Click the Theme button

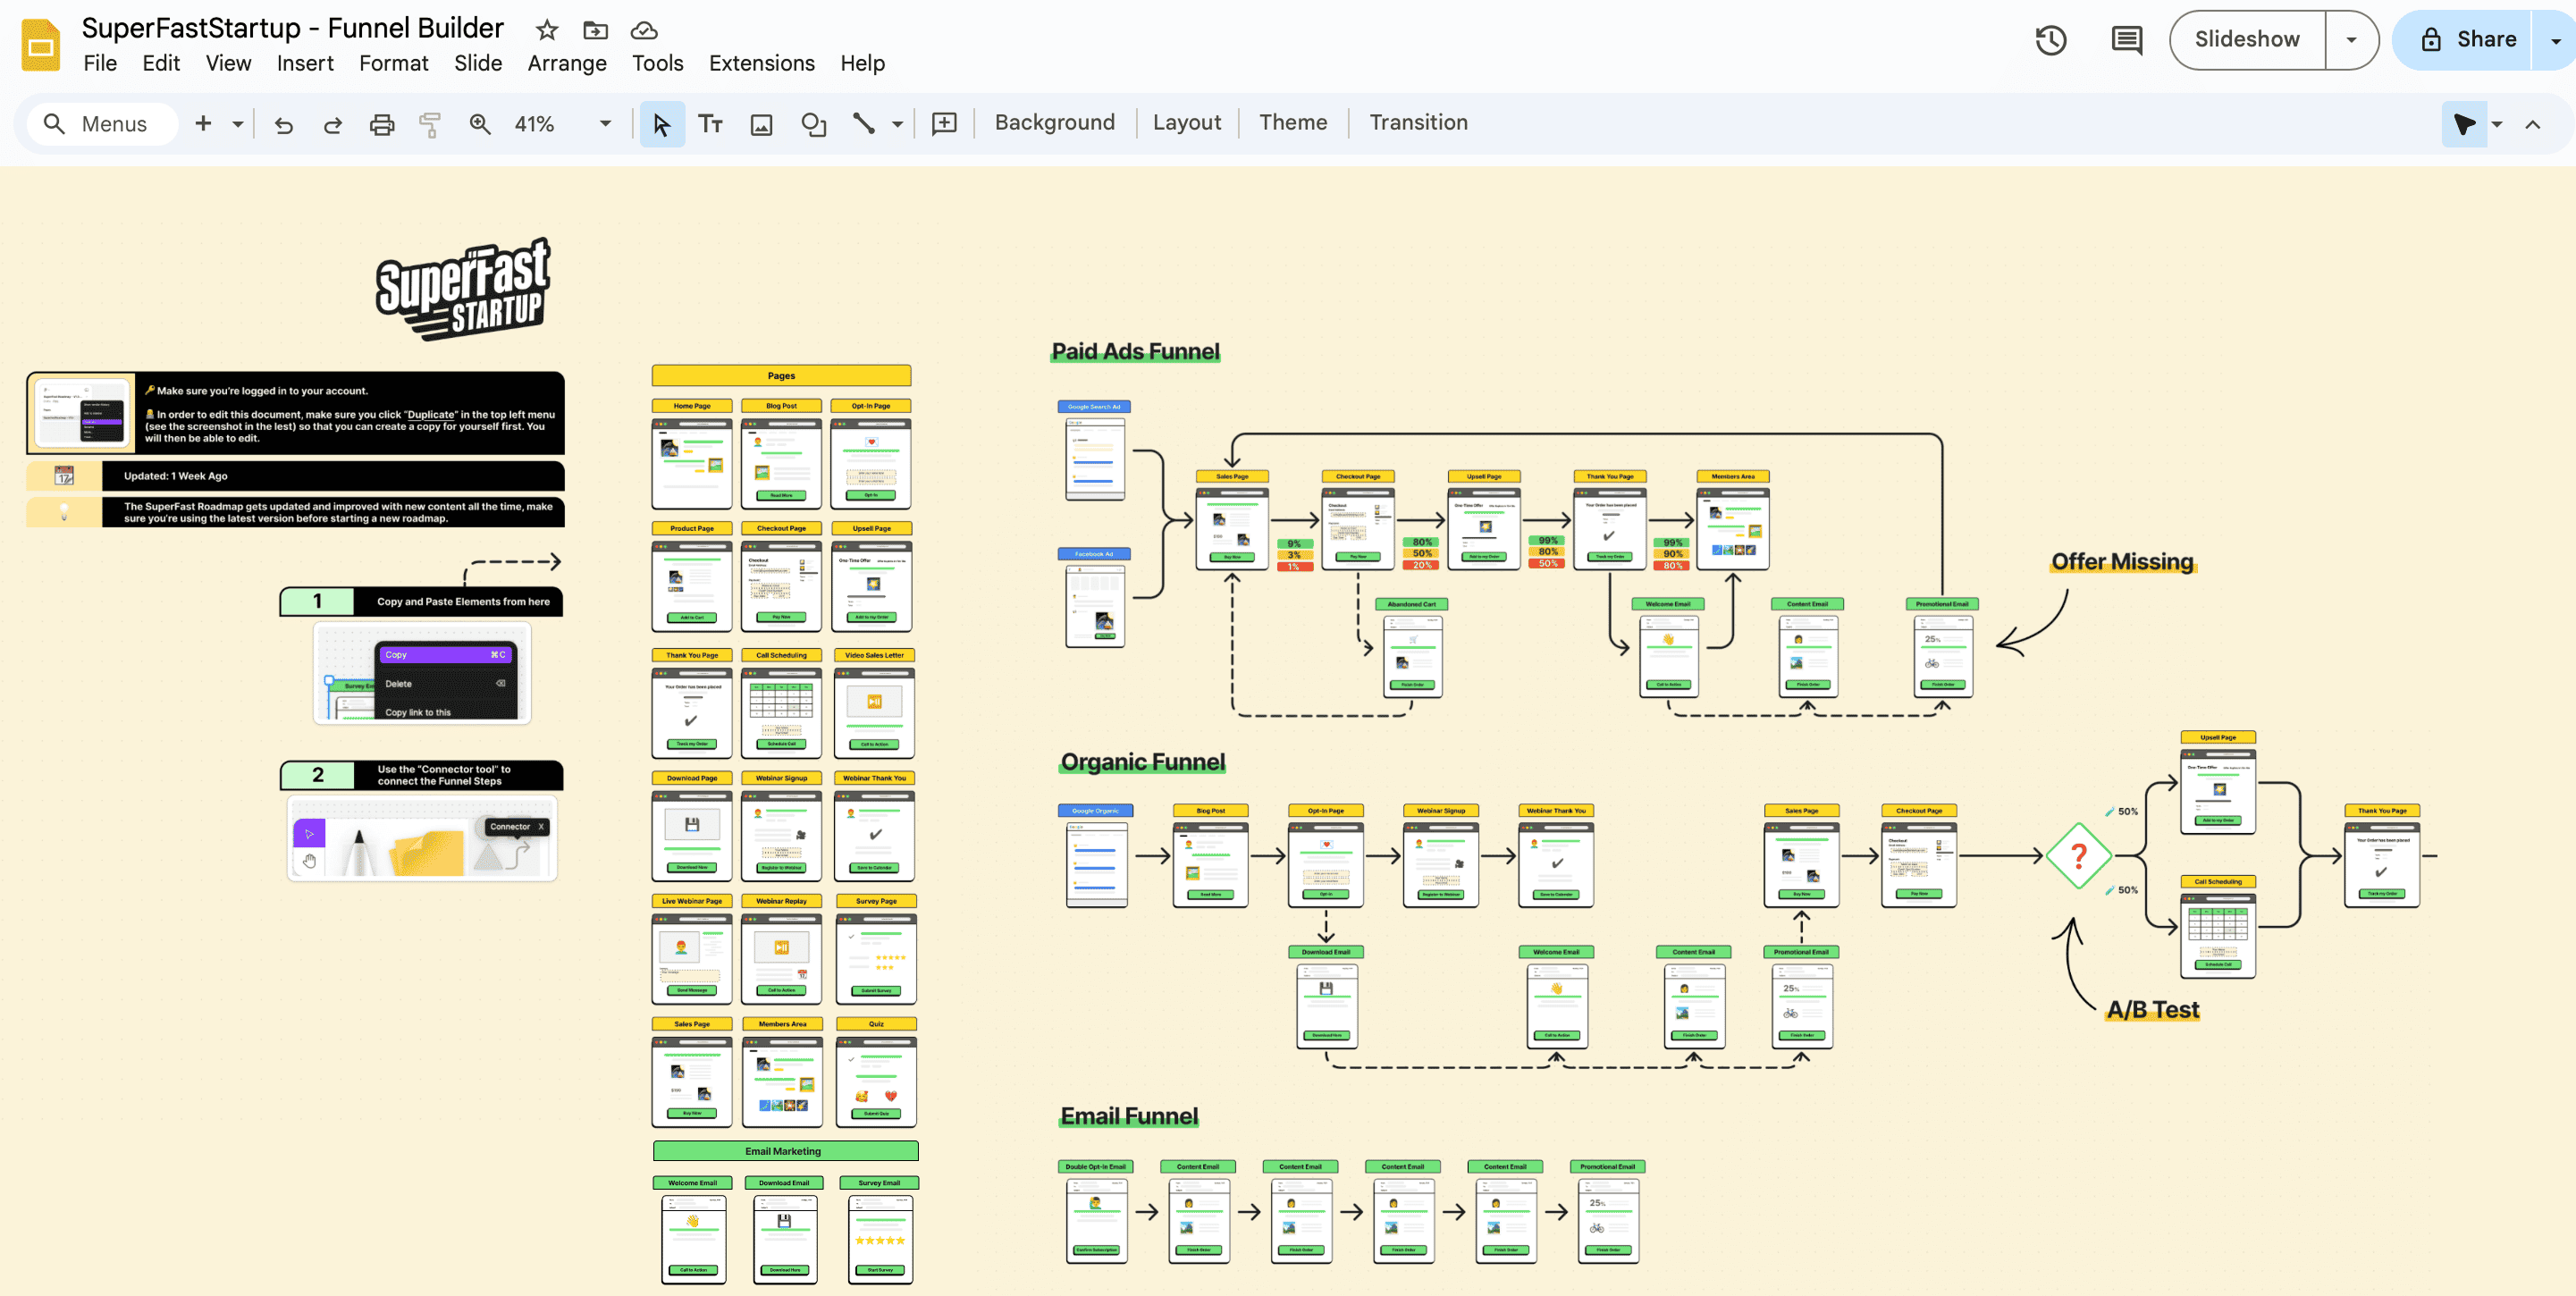click(x=1293, y=122)
